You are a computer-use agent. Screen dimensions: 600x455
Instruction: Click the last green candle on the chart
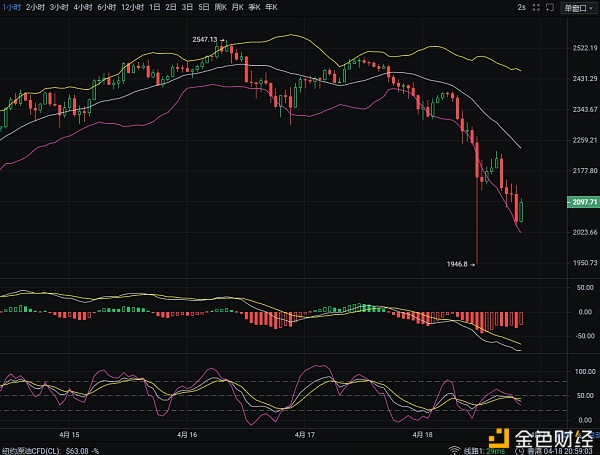point(521,210)
